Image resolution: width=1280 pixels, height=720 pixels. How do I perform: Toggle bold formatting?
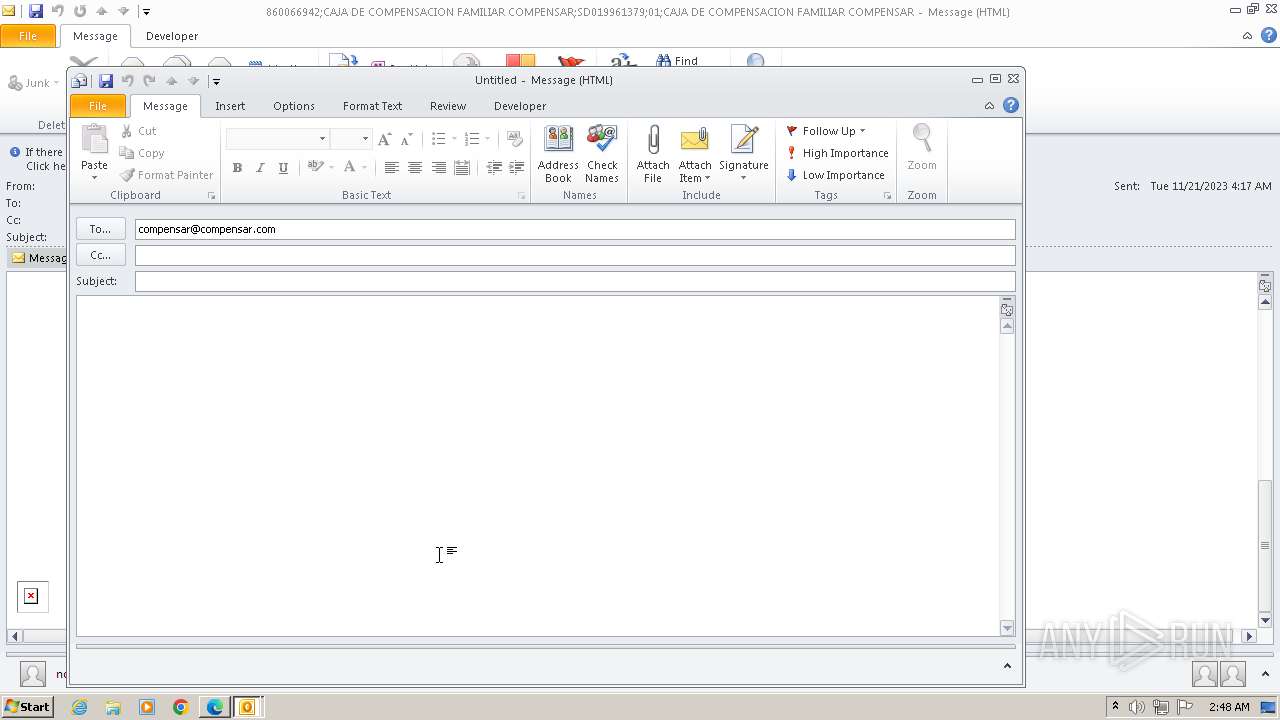[237, 168]
